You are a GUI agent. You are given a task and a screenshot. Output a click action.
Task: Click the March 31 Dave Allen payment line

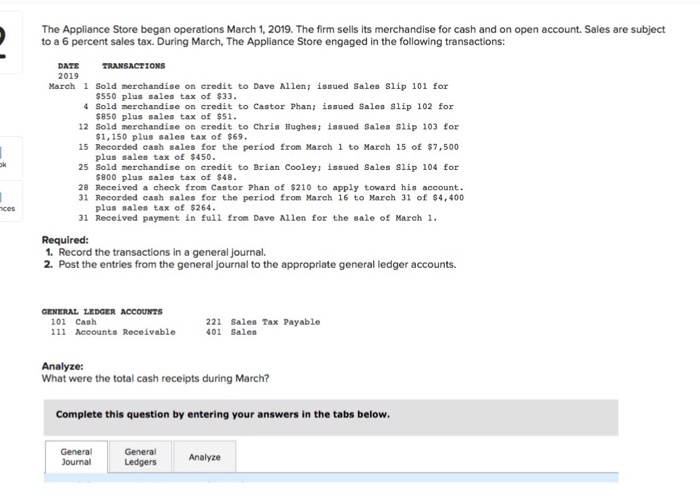258,218
